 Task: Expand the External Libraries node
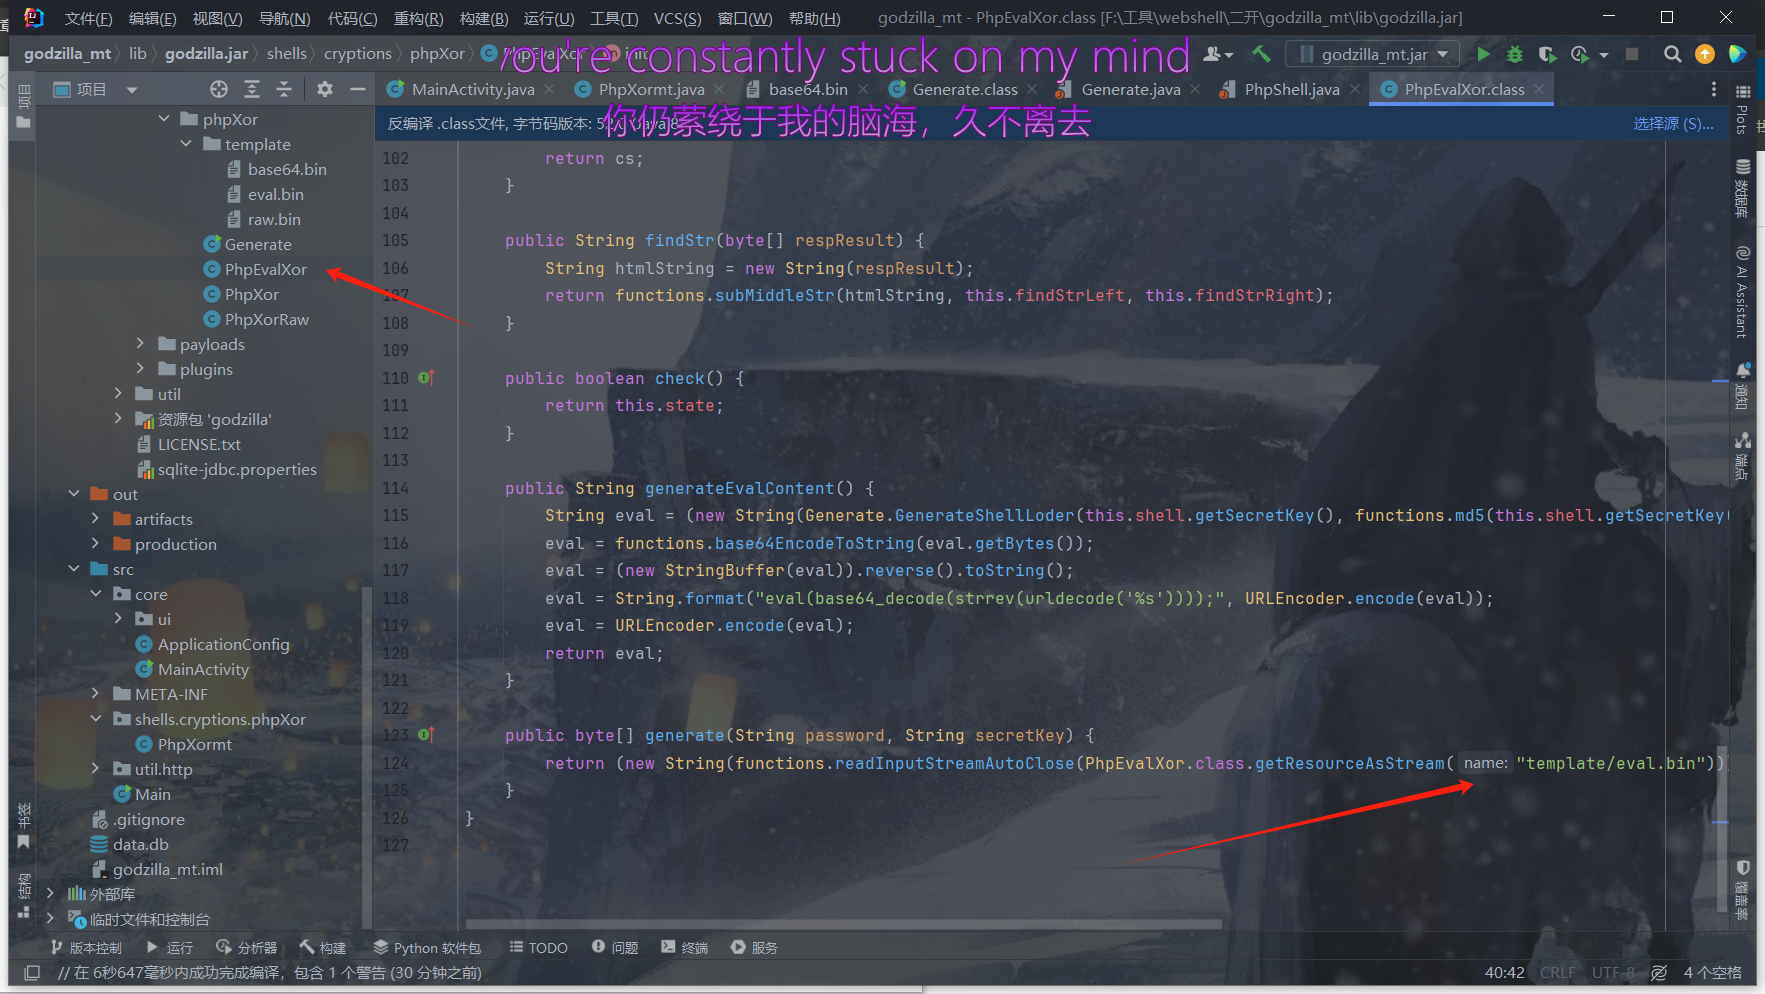click(50, 894)
